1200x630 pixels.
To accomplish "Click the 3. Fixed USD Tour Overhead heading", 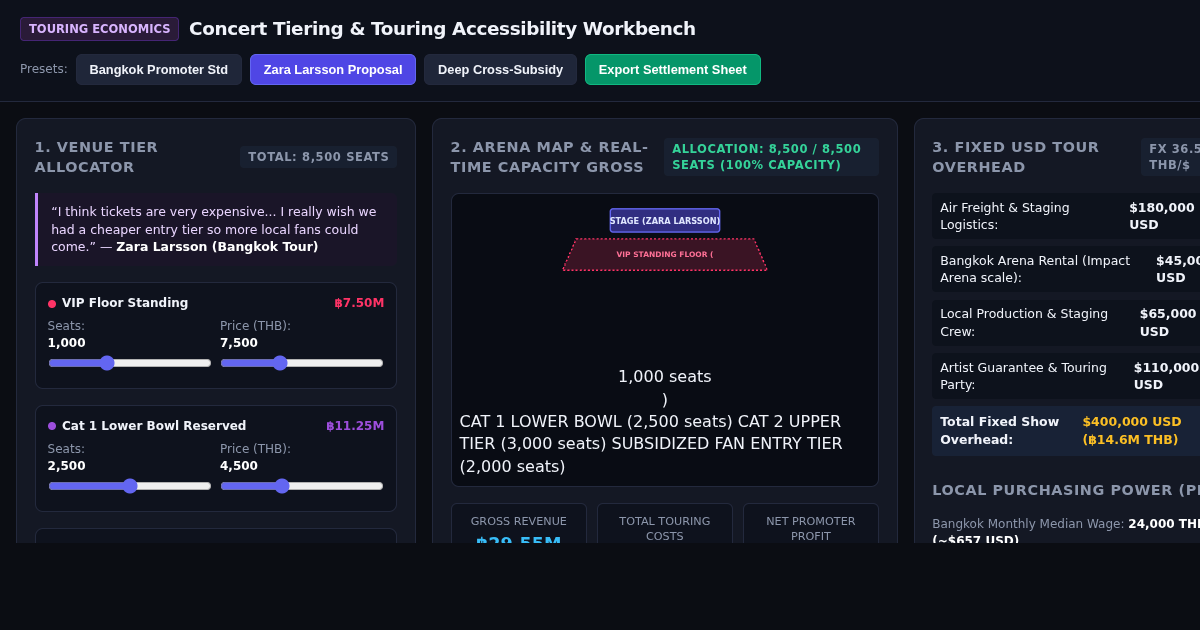I will coord(1015,157).
